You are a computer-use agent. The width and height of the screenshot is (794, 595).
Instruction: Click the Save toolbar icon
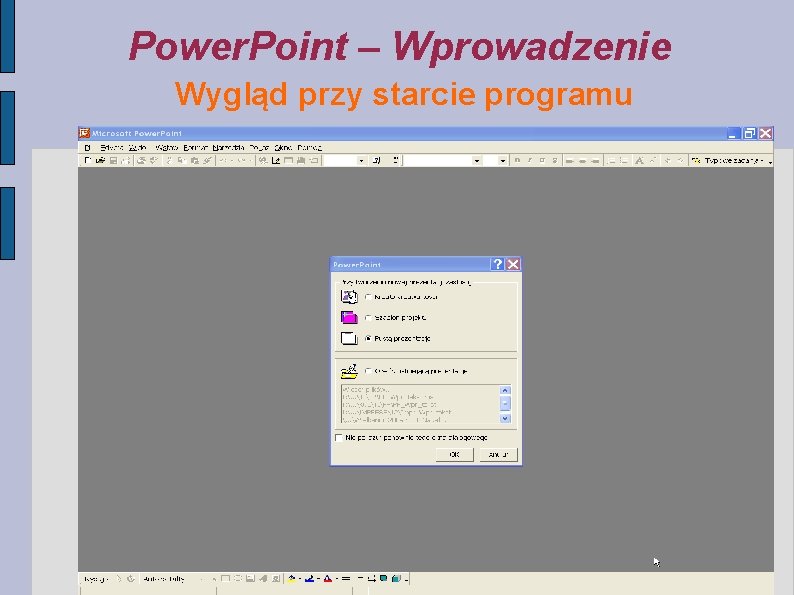point(113,161)
